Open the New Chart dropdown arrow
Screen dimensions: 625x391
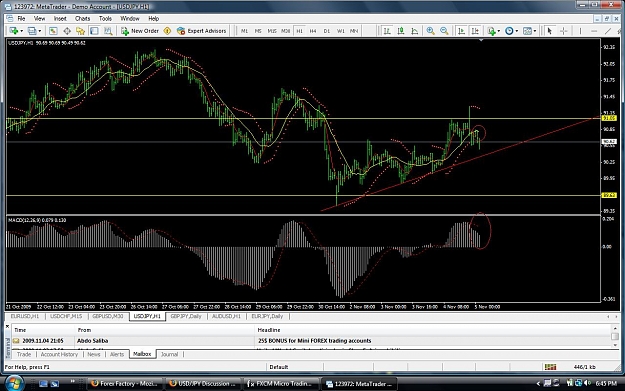pos(21,31)
